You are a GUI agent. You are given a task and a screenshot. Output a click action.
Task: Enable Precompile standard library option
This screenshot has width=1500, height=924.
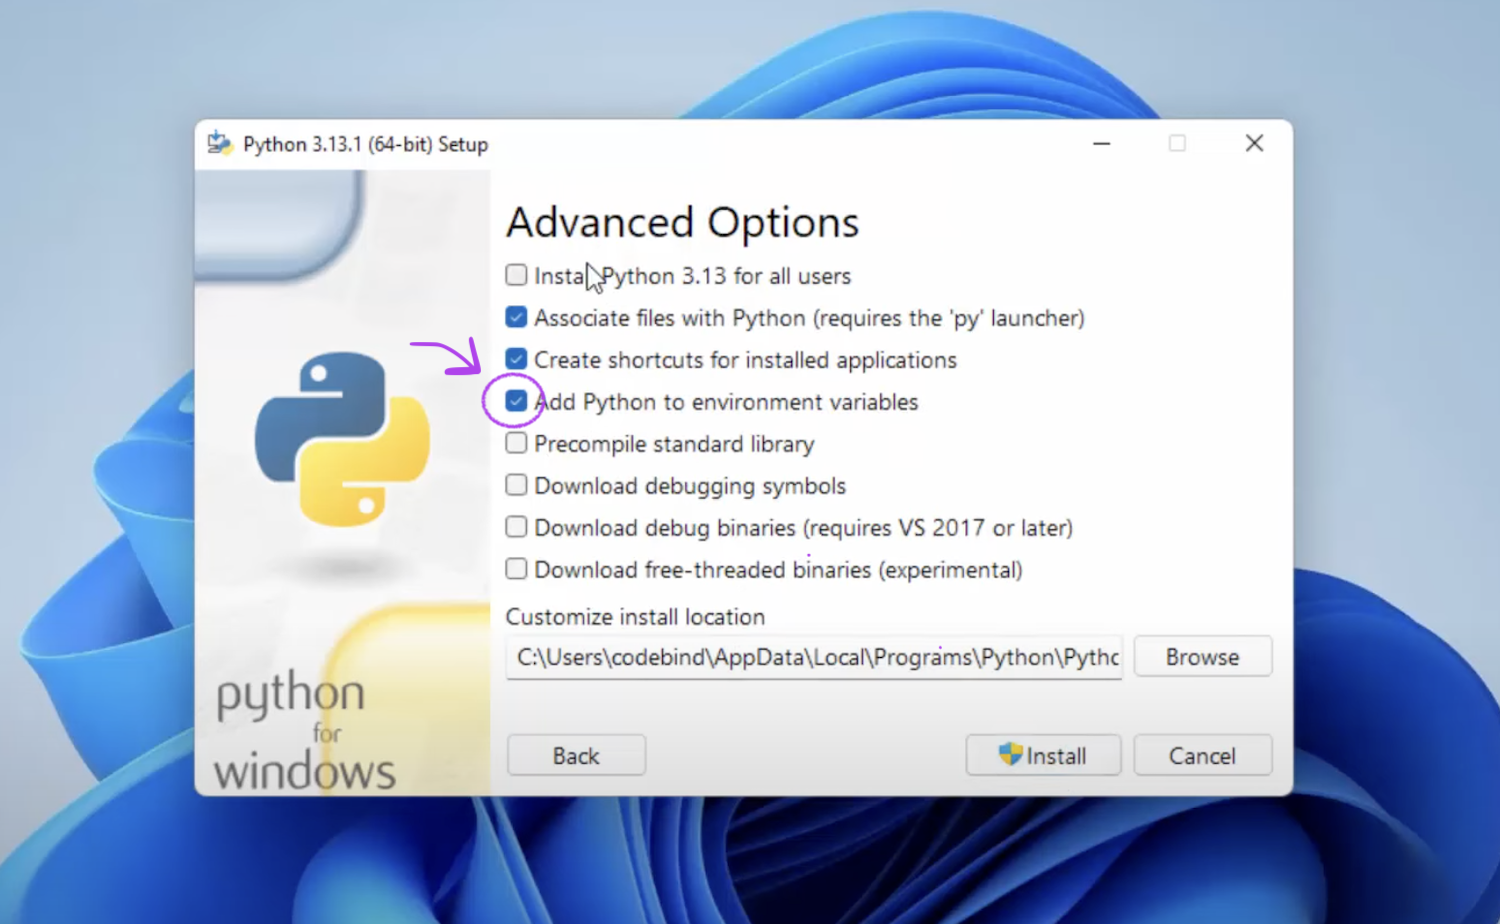click(x=516, y=443)
